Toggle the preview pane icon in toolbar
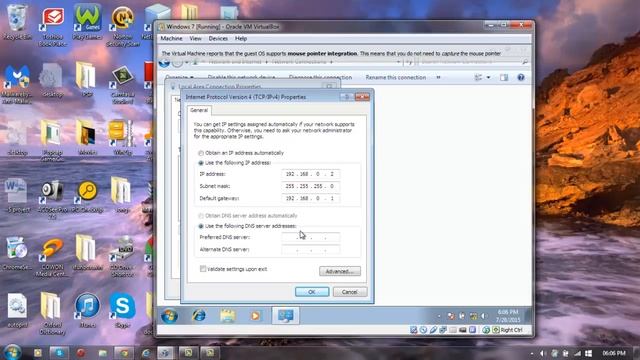The width and height of the screenshot is (640, 360). (504, 77)
